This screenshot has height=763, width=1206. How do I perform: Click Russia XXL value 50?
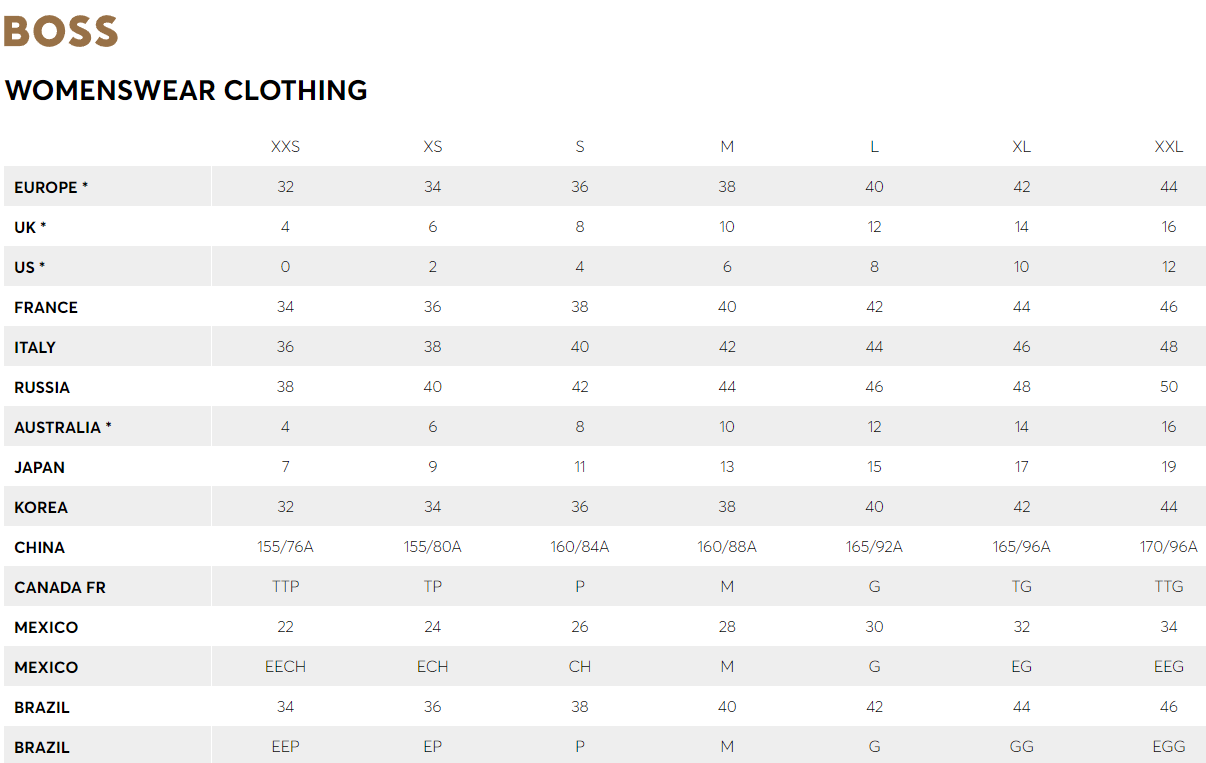[1168, 387]
